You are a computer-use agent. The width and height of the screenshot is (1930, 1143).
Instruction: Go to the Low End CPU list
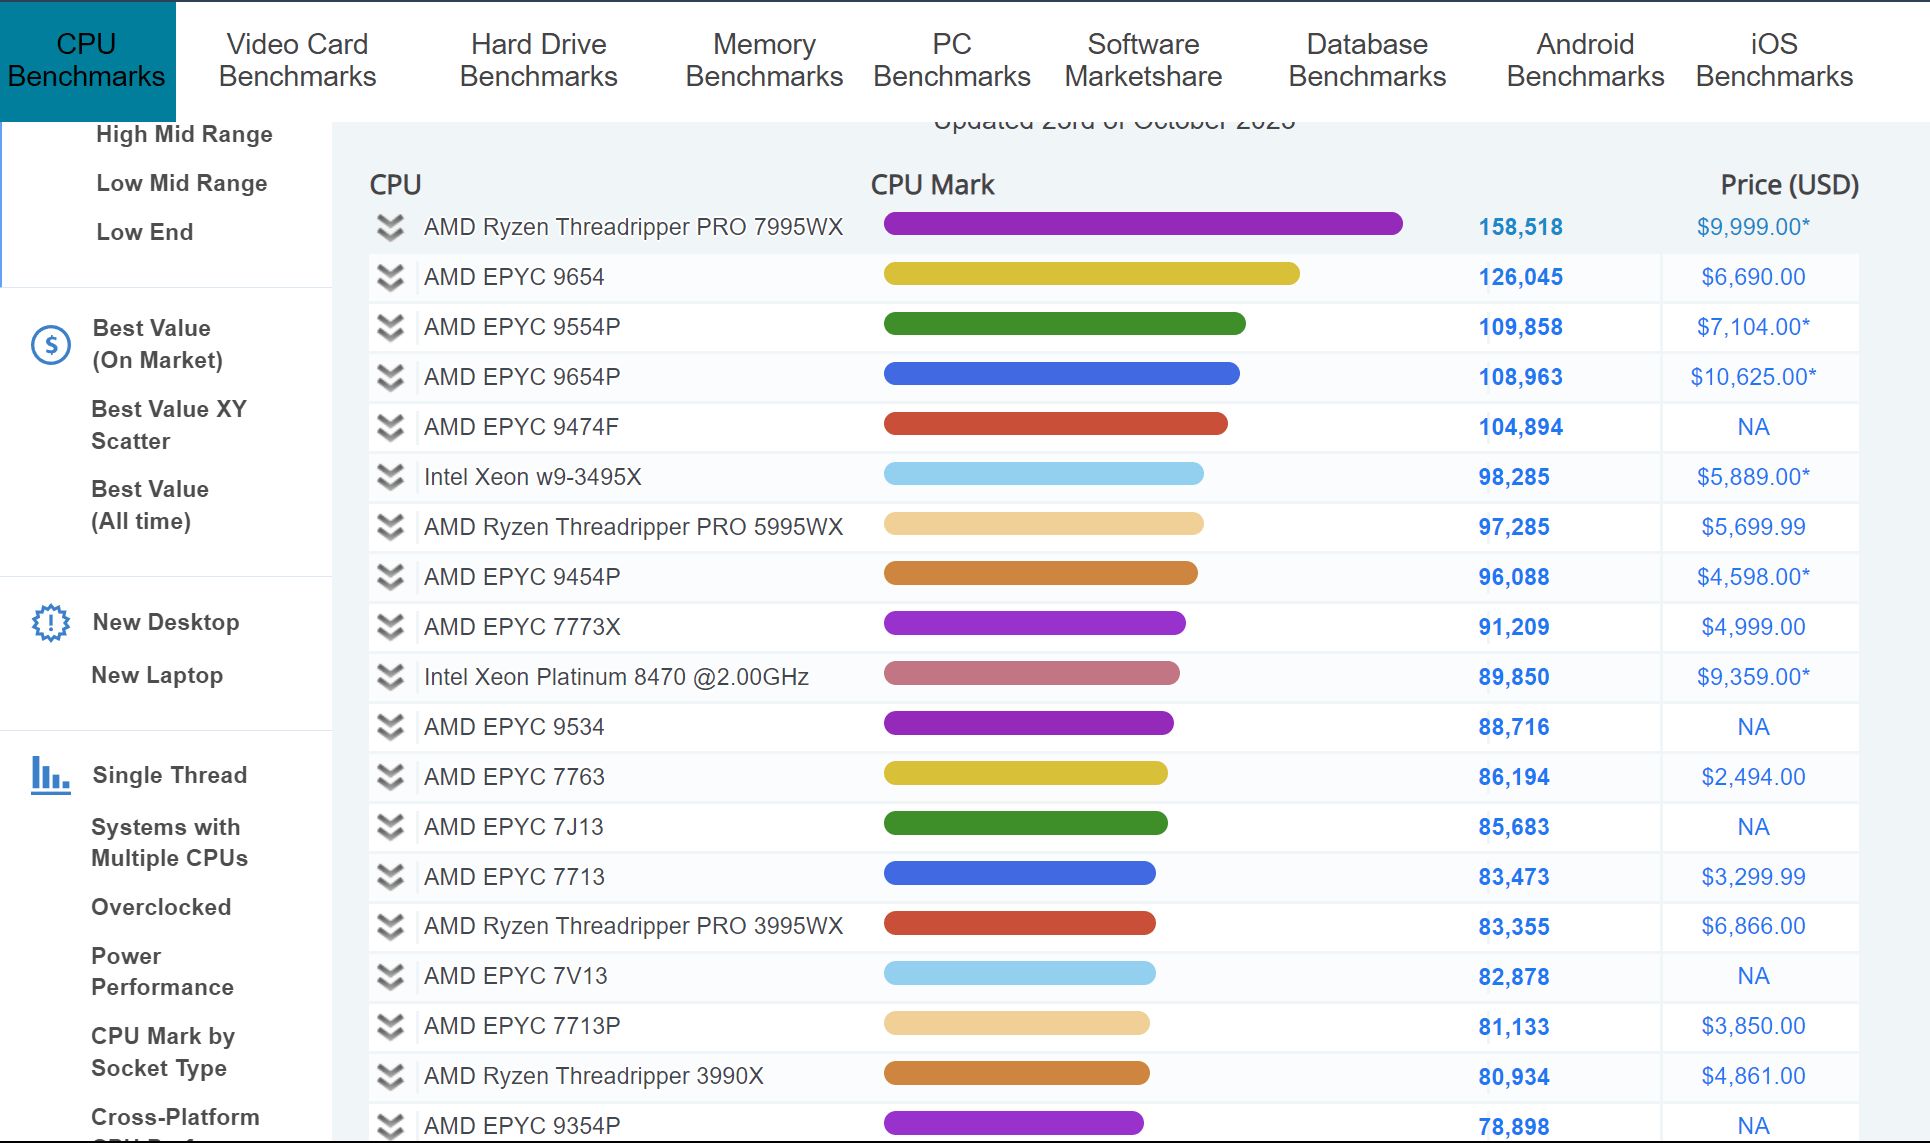[x=145, y=232]
